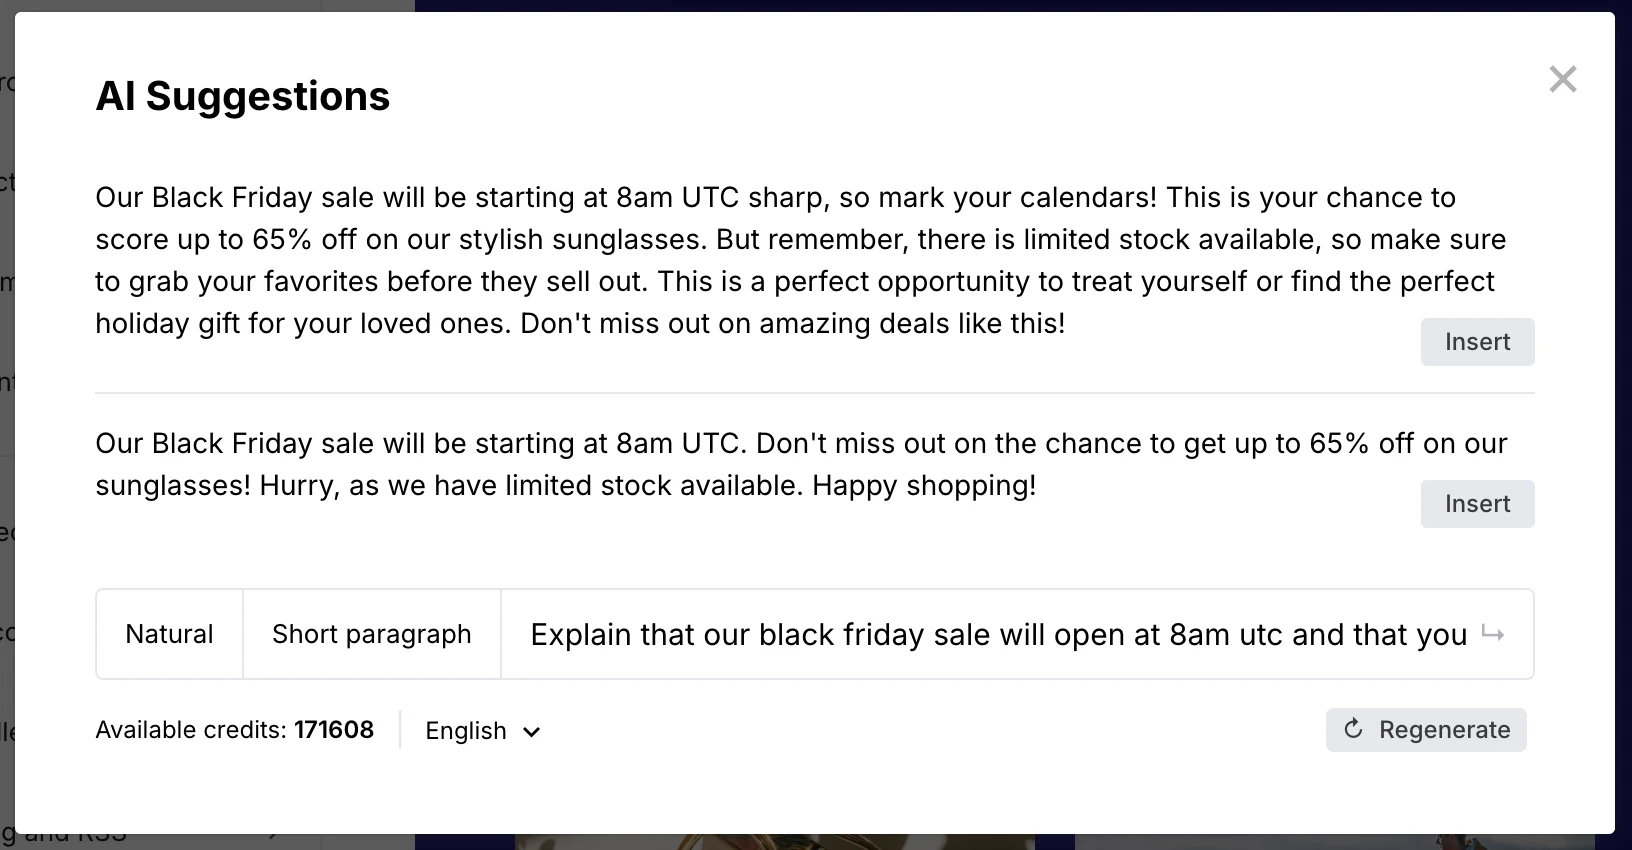
Task: Insert the second, shorter suggestion
Action: pos(1477,504)
